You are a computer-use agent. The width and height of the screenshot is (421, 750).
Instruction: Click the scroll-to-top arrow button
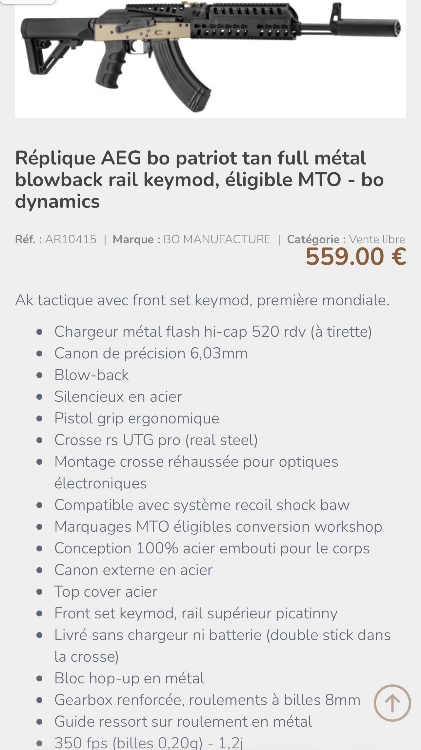tap(392, 703)
